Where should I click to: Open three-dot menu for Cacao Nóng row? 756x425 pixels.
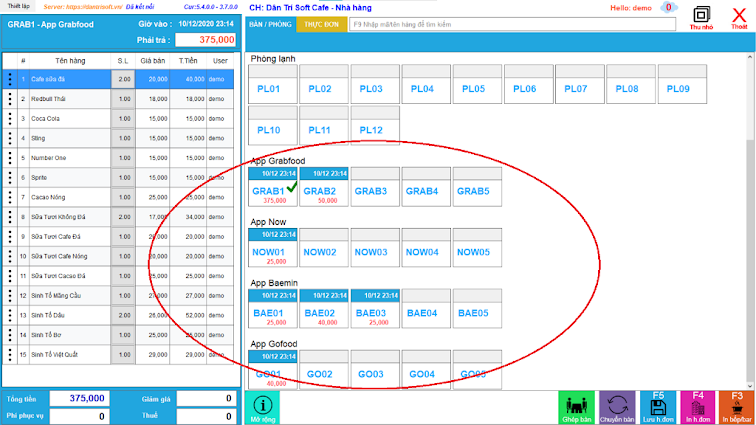10,197
